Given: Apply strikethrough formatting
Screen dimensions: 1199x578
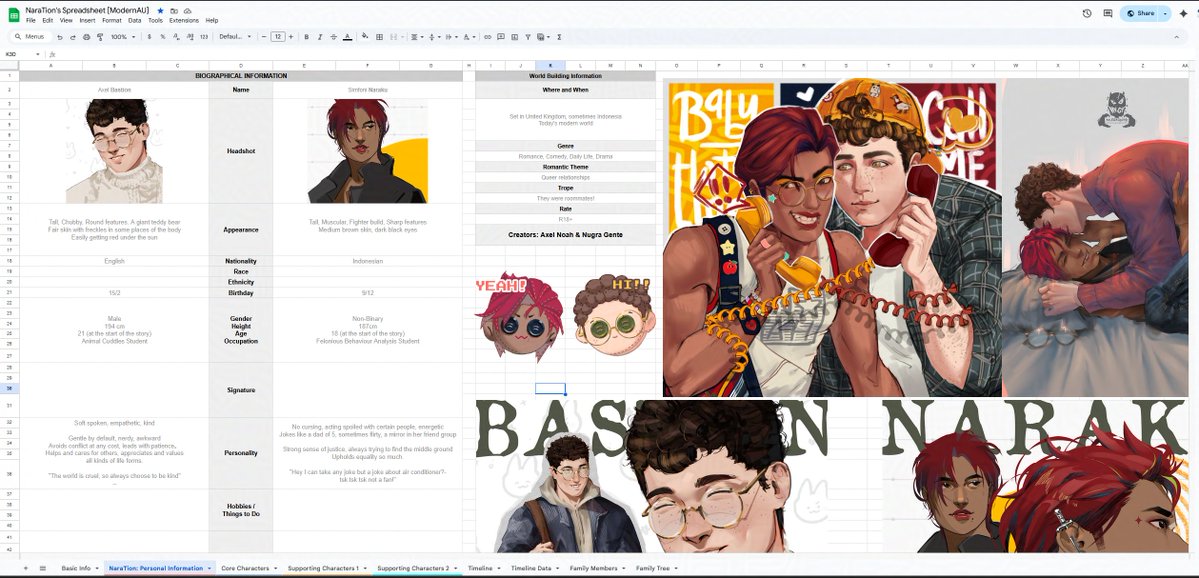Looking at the screenshot, I should (332, 37).
